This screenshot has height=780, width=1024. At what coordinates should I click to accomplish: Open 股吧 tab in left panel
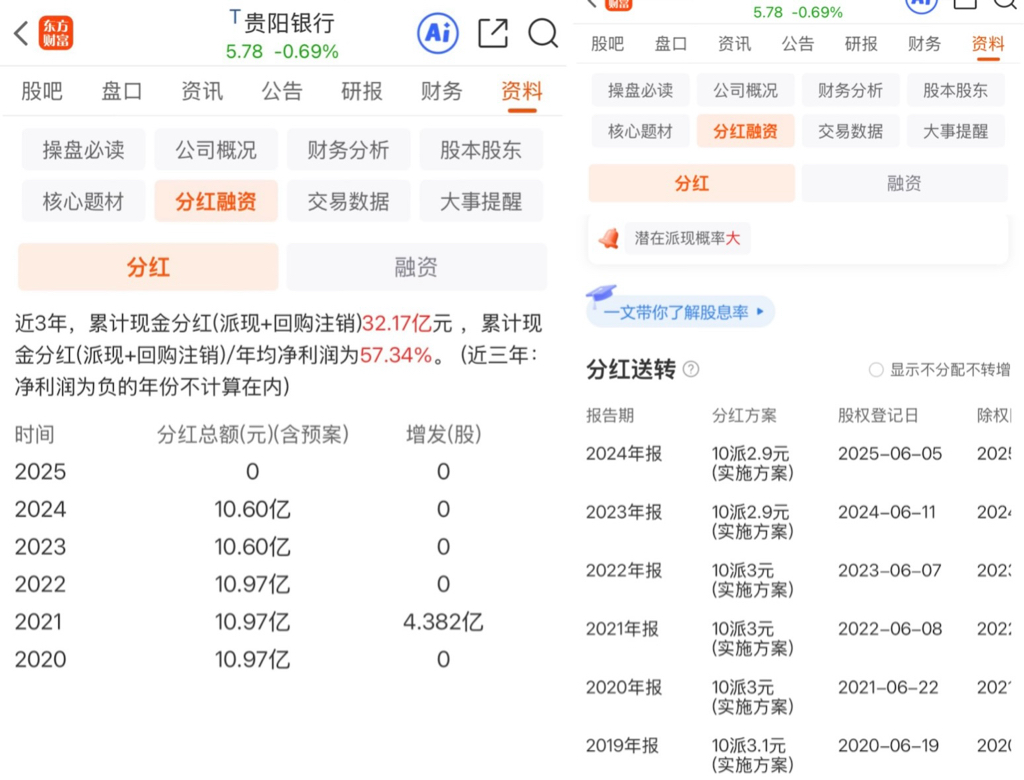click(42, 91)
